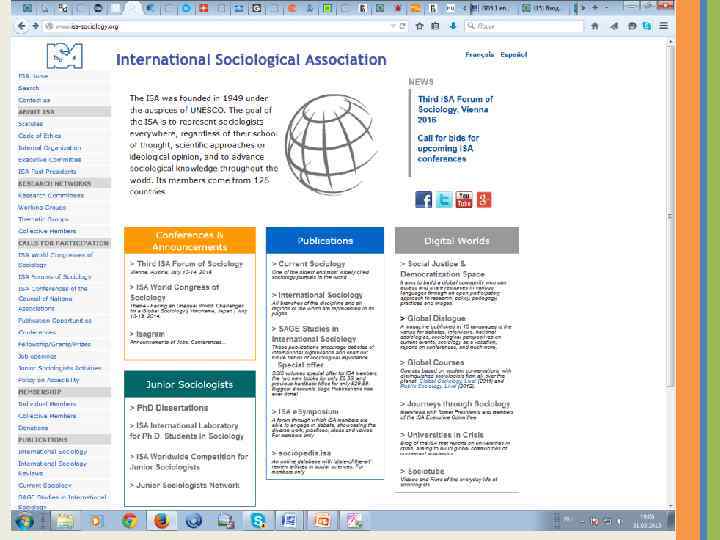Bookmark this page with the star icon
The height and width of the screenshot is (540, 720).
(x=419, y=26)
